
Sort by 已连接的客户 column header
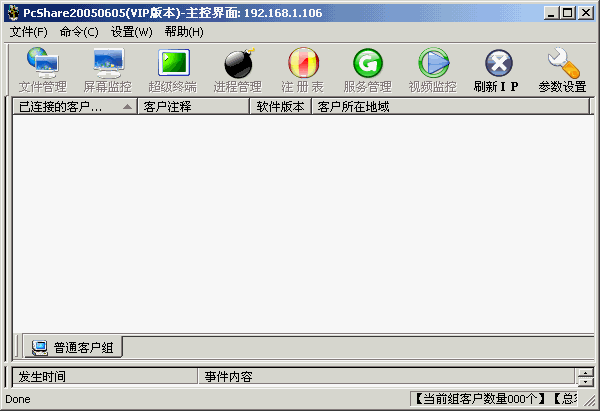click(x=74, y=106)
